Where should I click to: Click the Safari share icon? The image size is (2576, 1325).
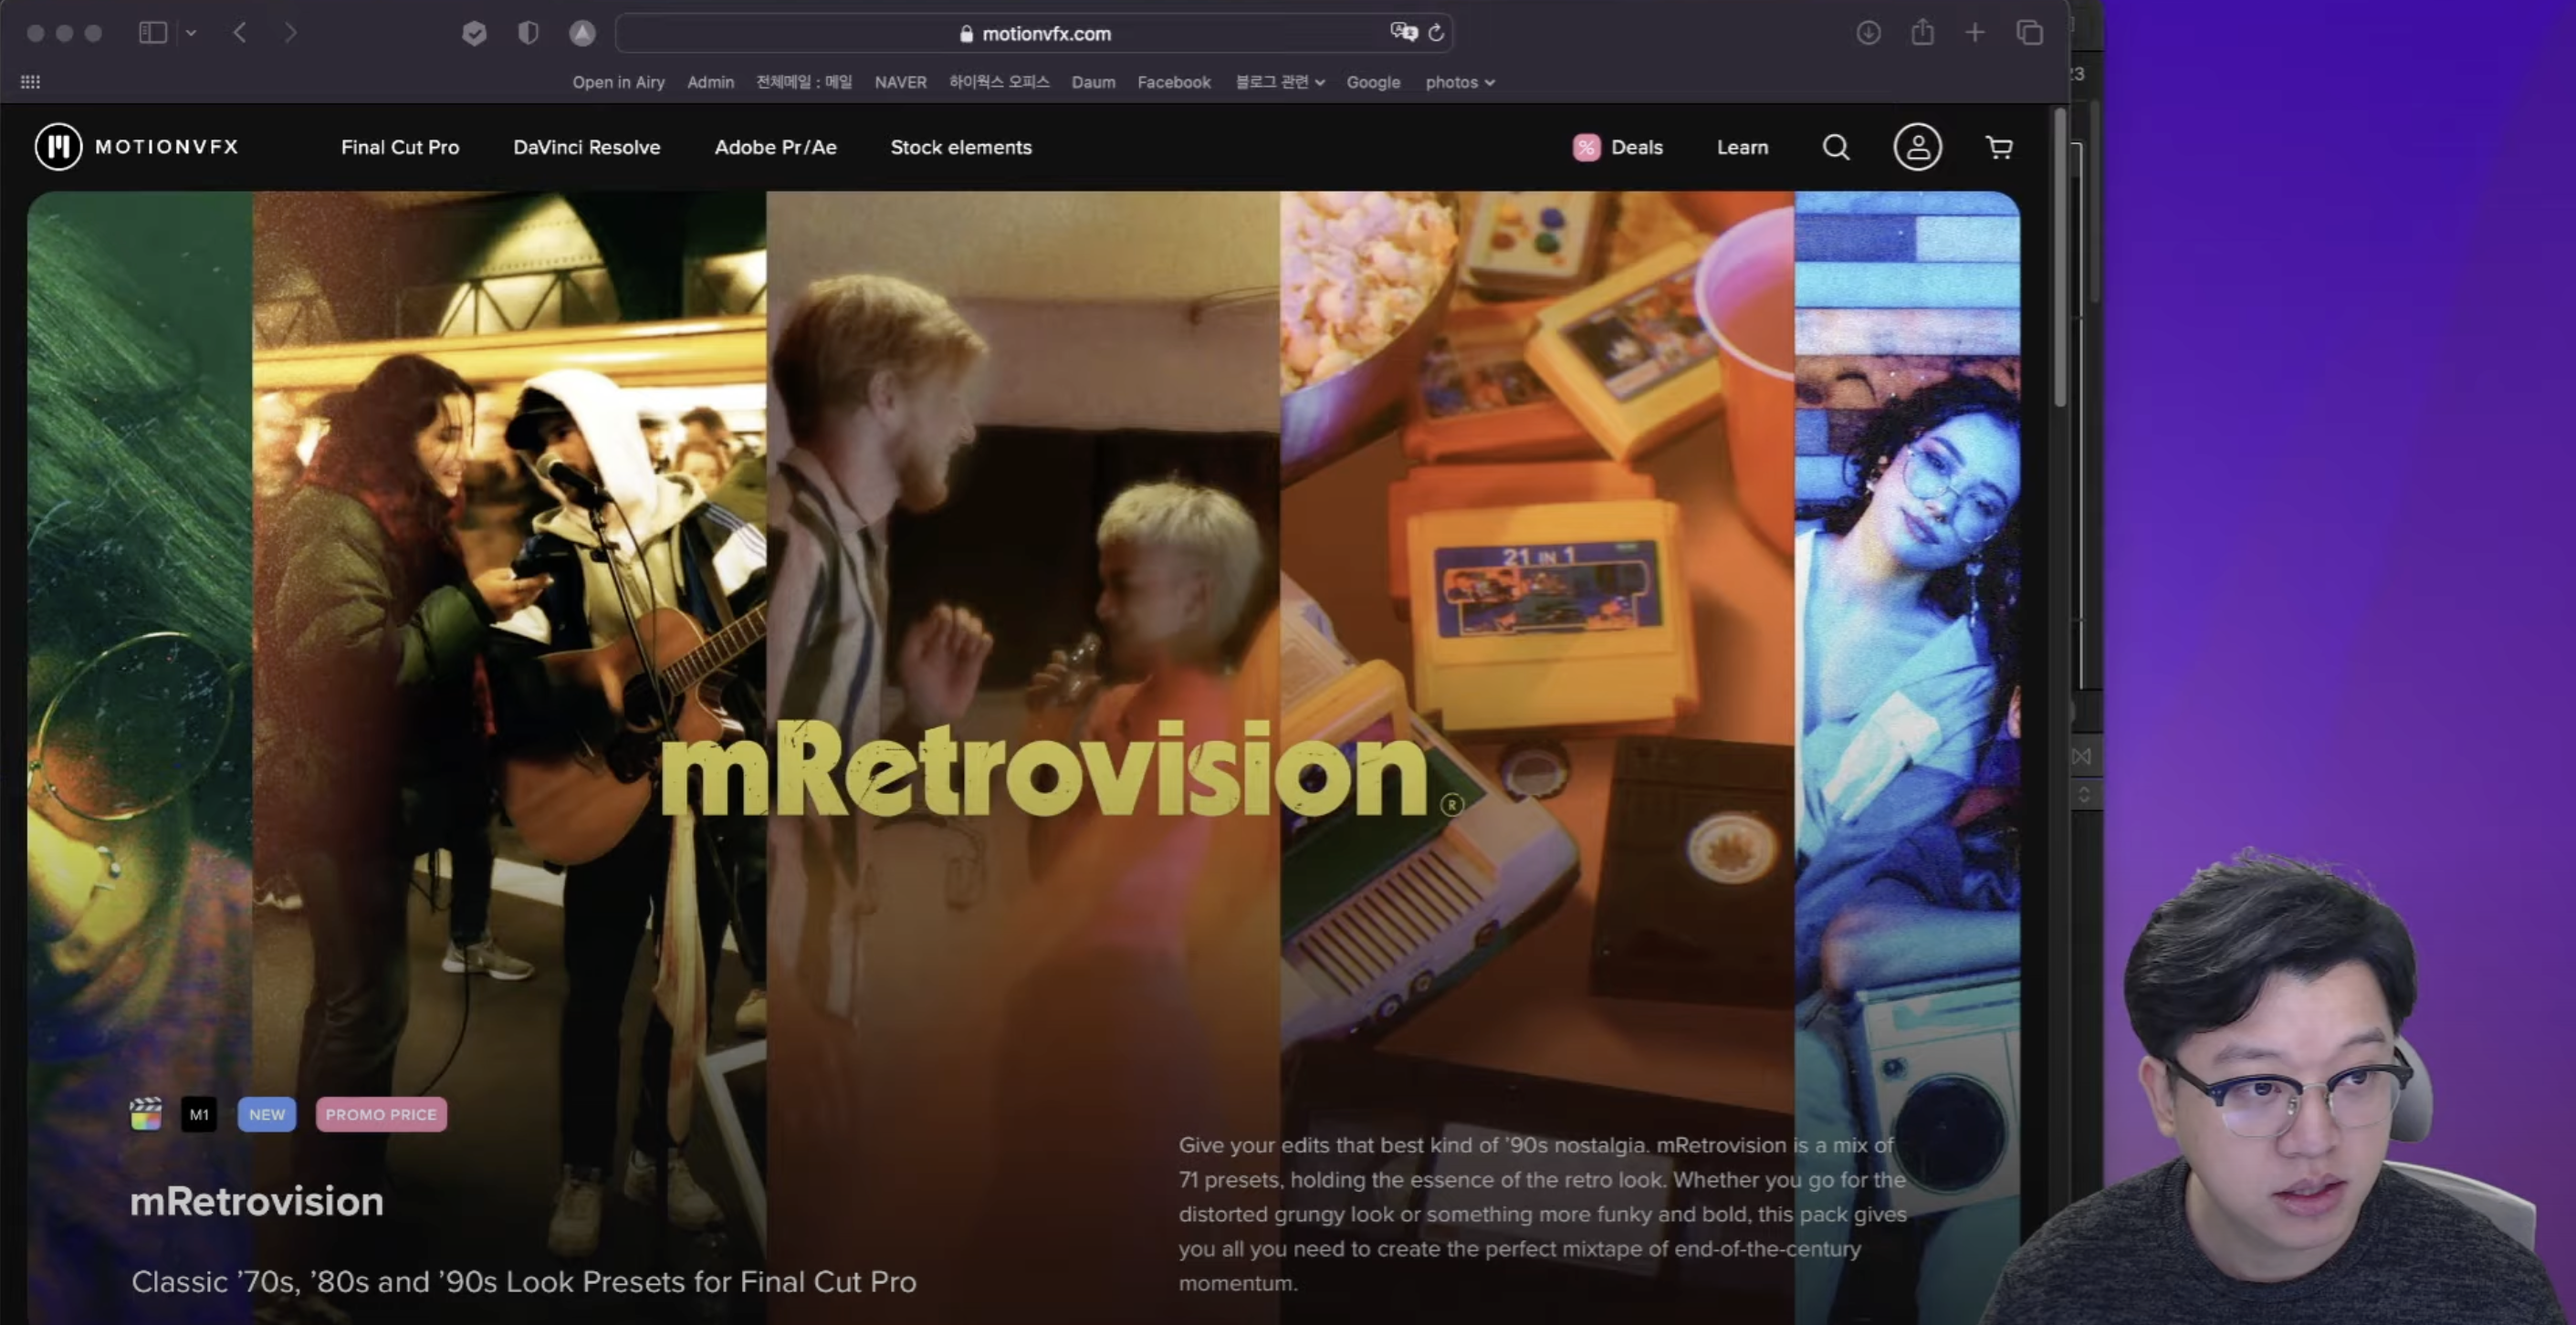(1922, 32)
